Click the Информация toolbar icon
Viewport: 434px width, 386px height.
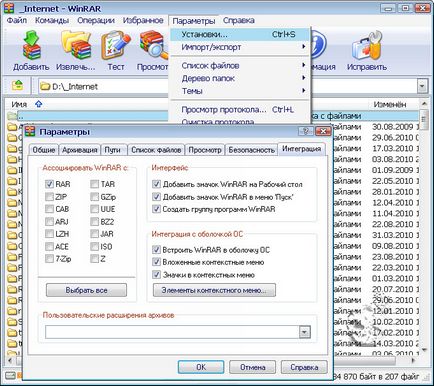318,46
